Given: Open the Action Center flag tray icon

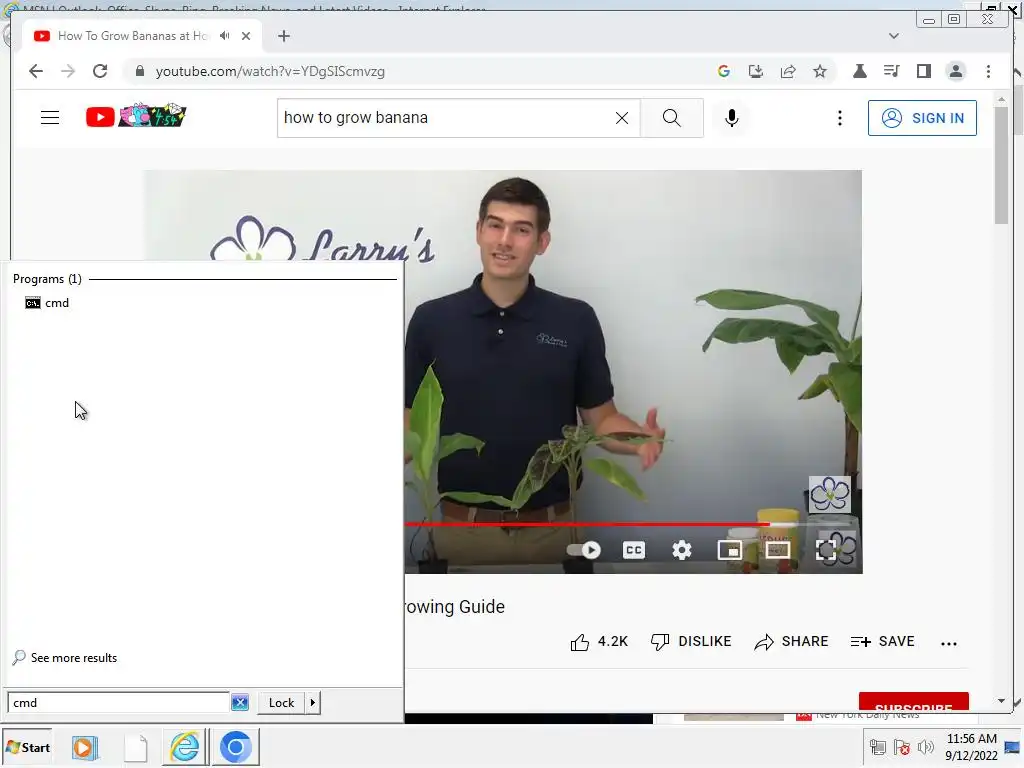Looking at the screenshot, I should pyautogui.click(x=902, y=747).
